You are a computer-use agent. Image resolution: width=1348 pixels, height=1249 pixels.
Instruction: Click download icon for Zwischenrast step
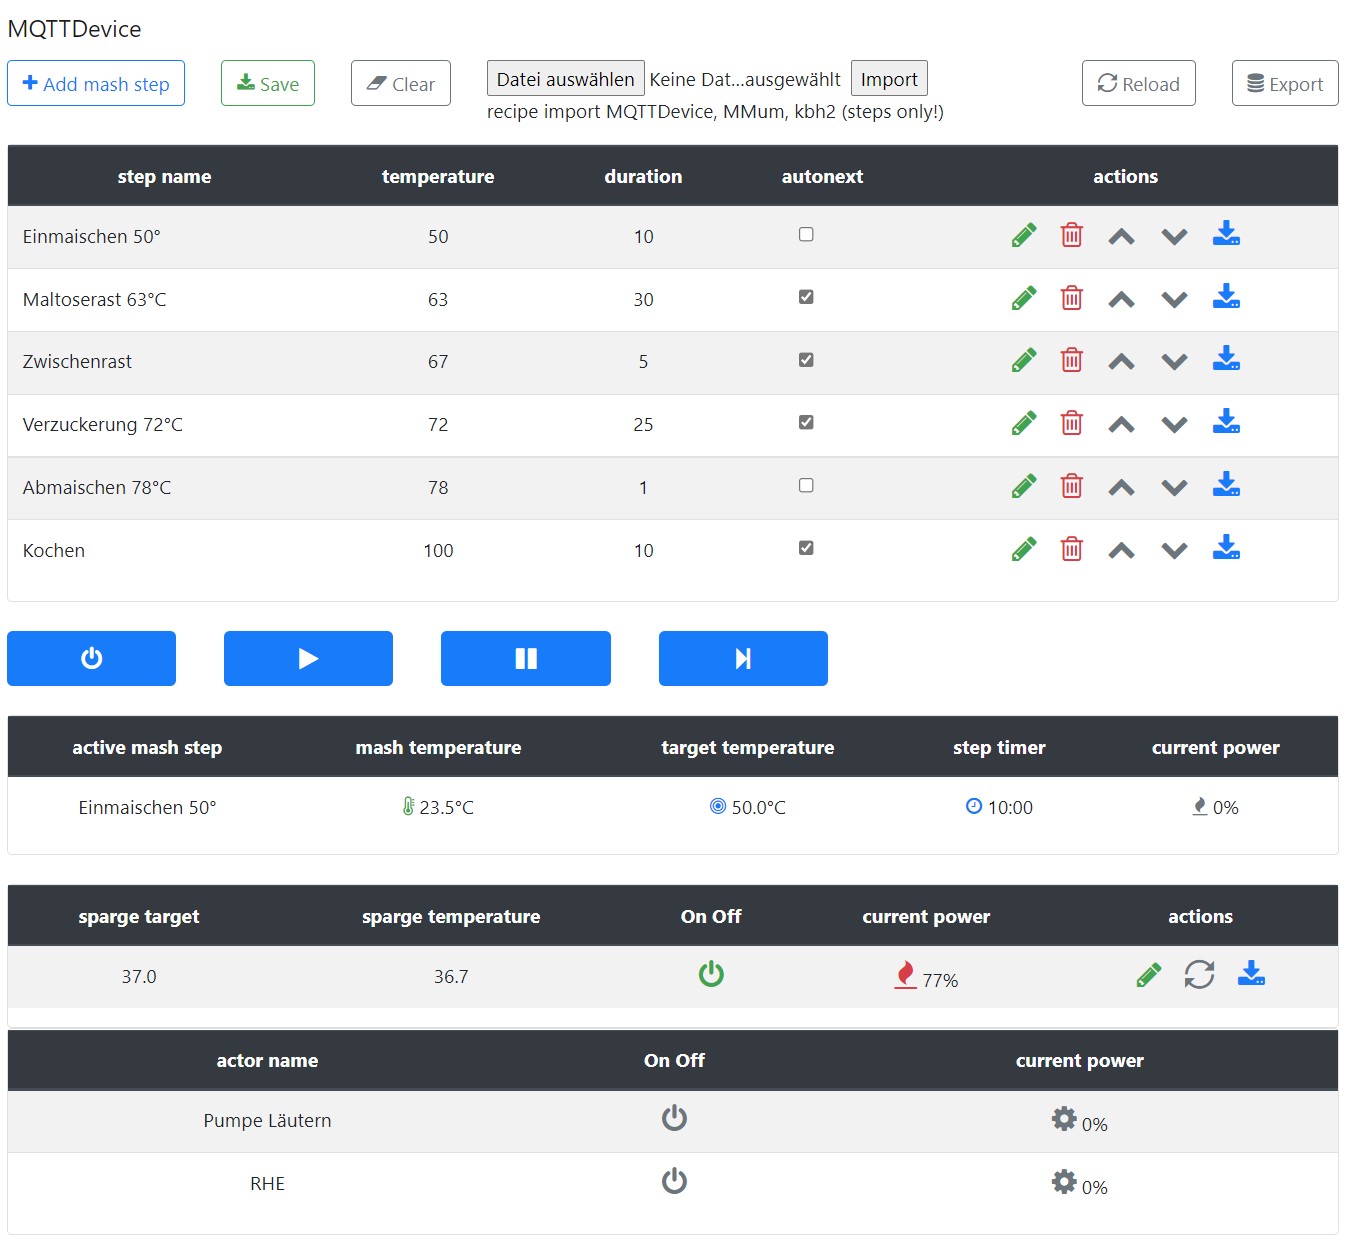[1225, 360]
